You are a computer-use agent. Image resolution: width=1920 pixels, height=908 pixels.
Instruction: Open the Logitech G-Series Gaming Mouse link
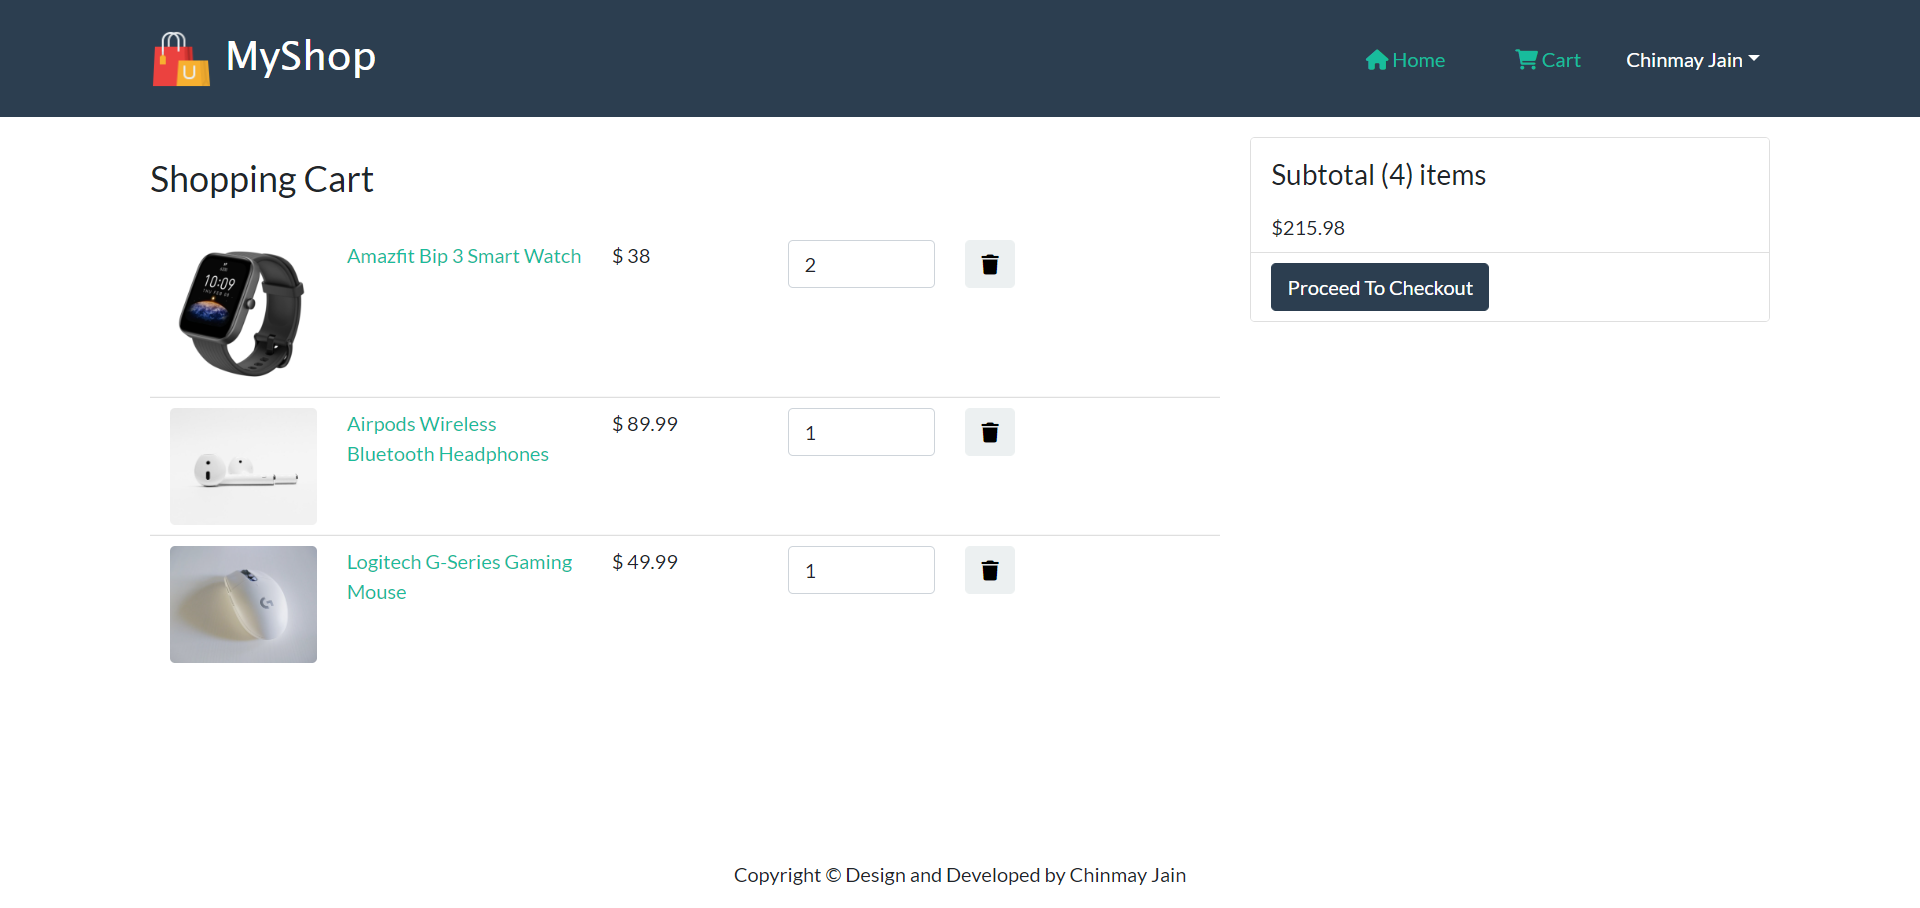459,576
